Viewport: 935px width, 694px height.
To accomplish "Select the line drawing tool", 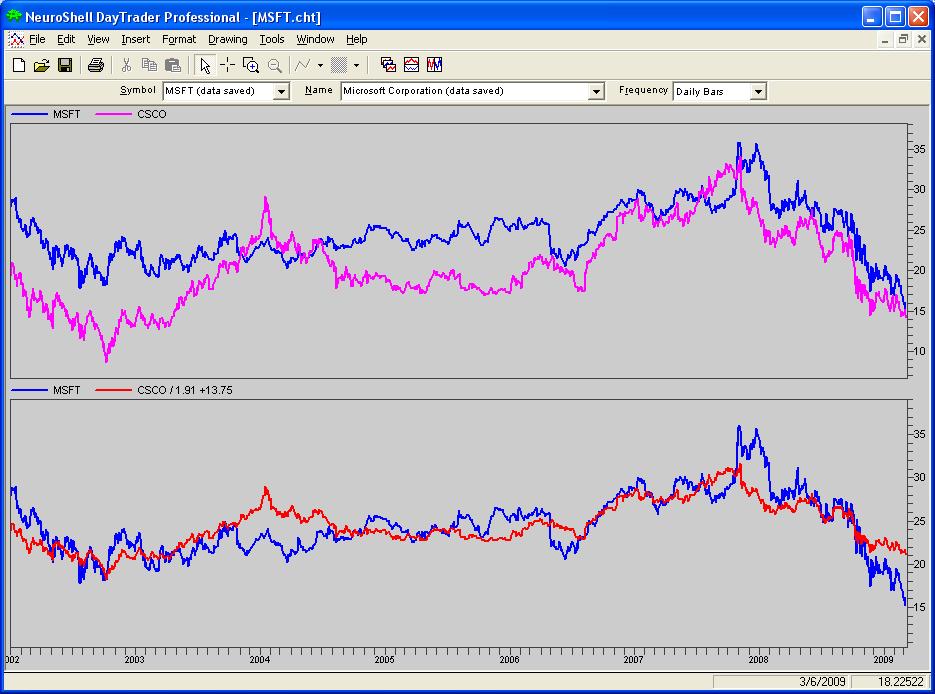I will [x=303, y=65].
